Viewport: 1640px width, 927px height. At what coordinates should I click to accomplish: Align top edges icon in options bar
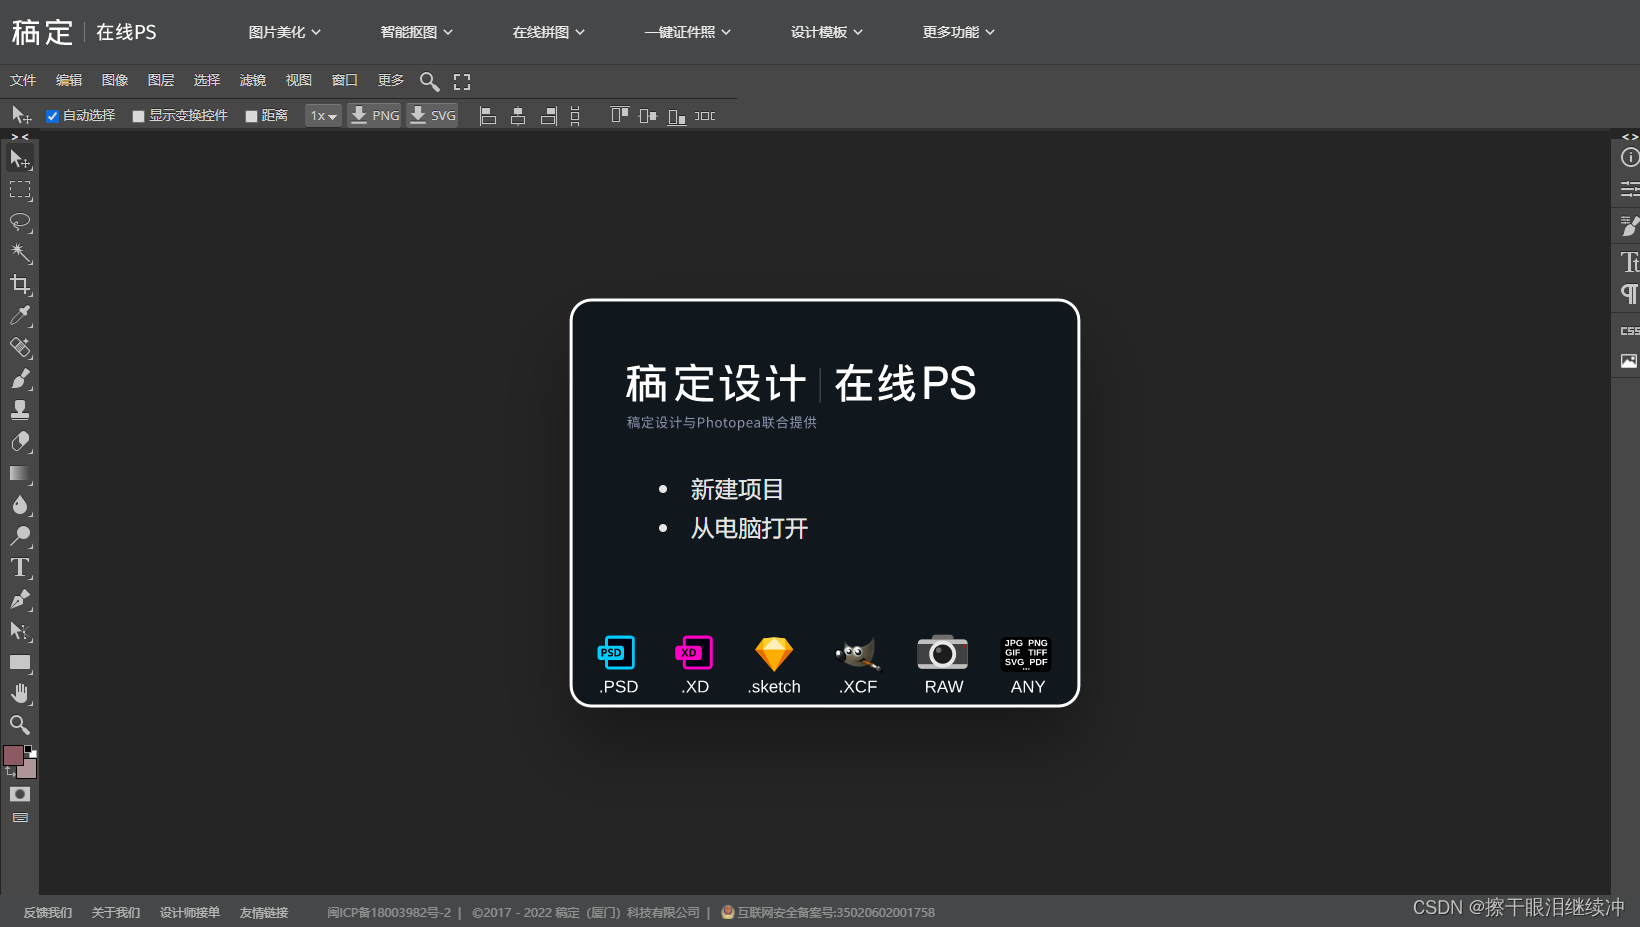(620, 116)
